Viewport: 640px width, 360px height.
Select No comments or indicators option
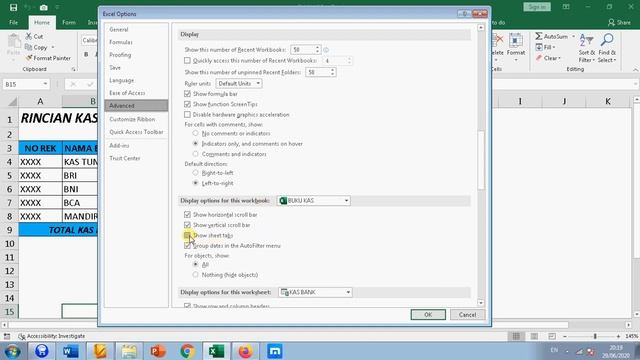196,133
